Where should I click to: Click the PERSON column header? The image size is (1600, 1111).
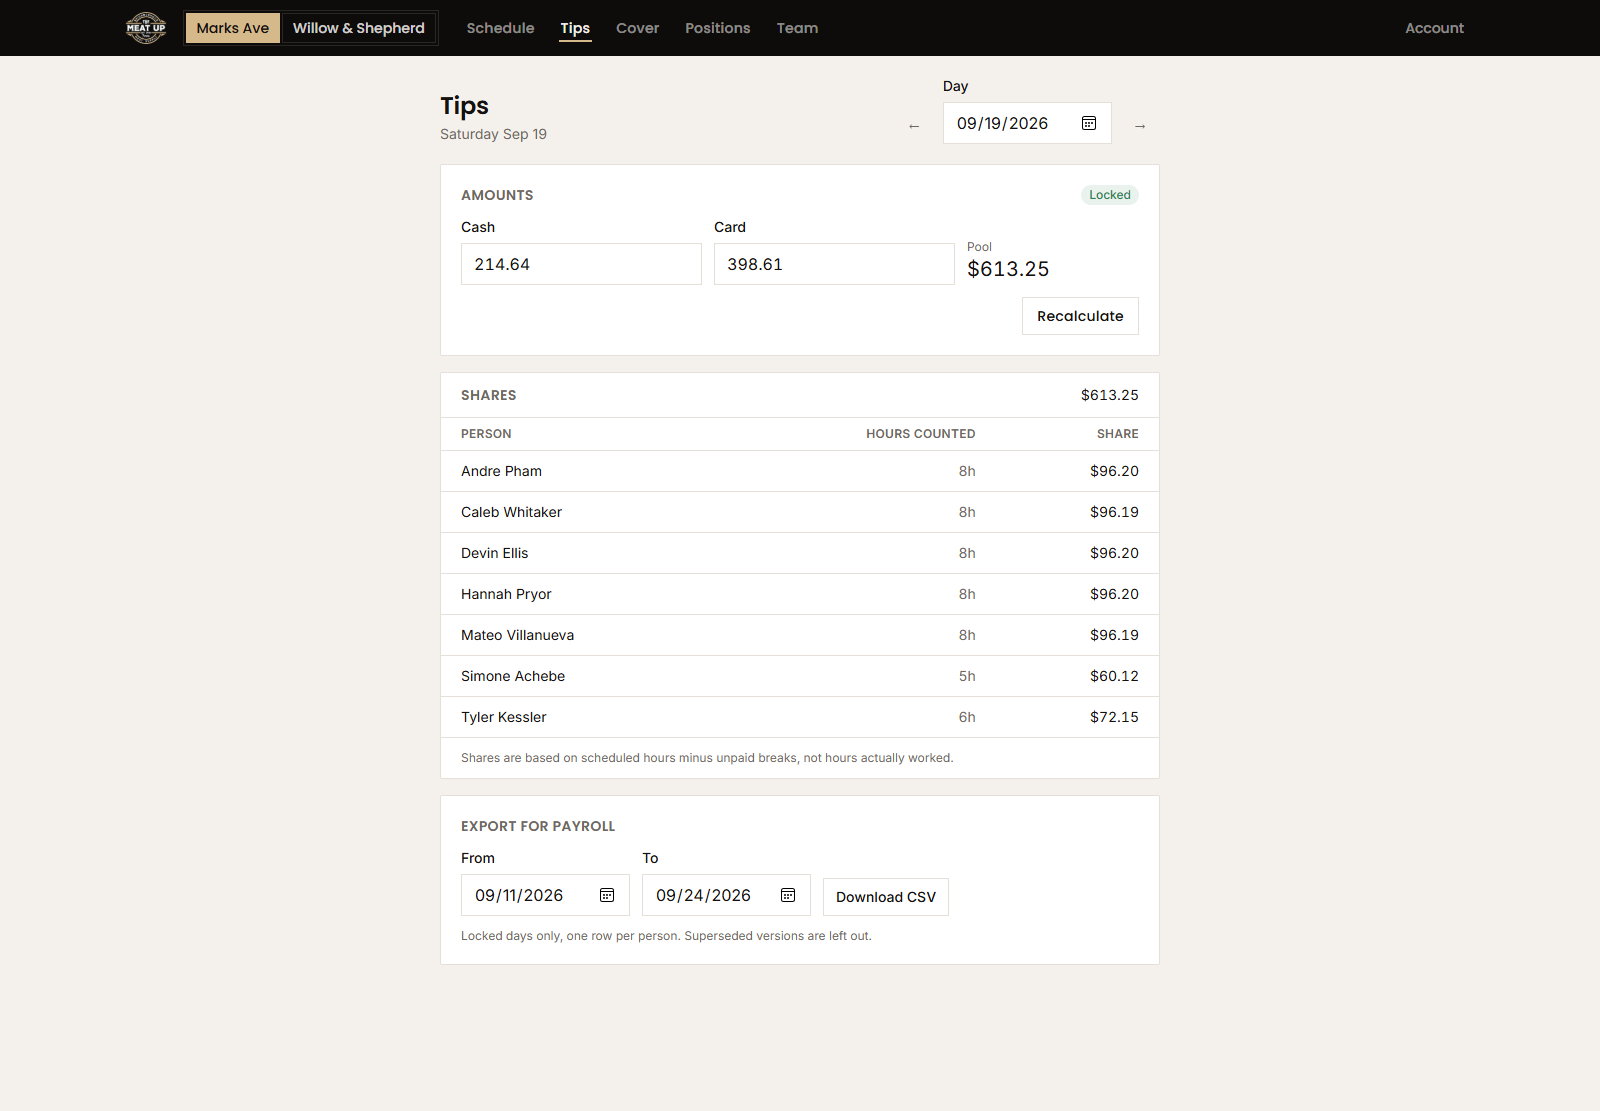(486, 434)
